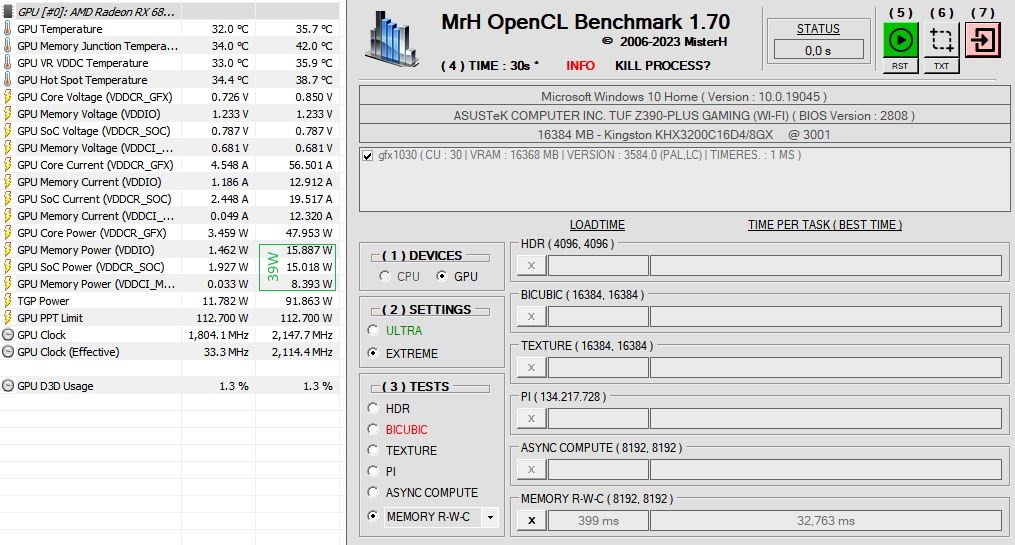The image size is (1015, 545).
Task: Click the lightning icon beside GPU Memory Power (VDDIO)
Action: pos(8,250)
